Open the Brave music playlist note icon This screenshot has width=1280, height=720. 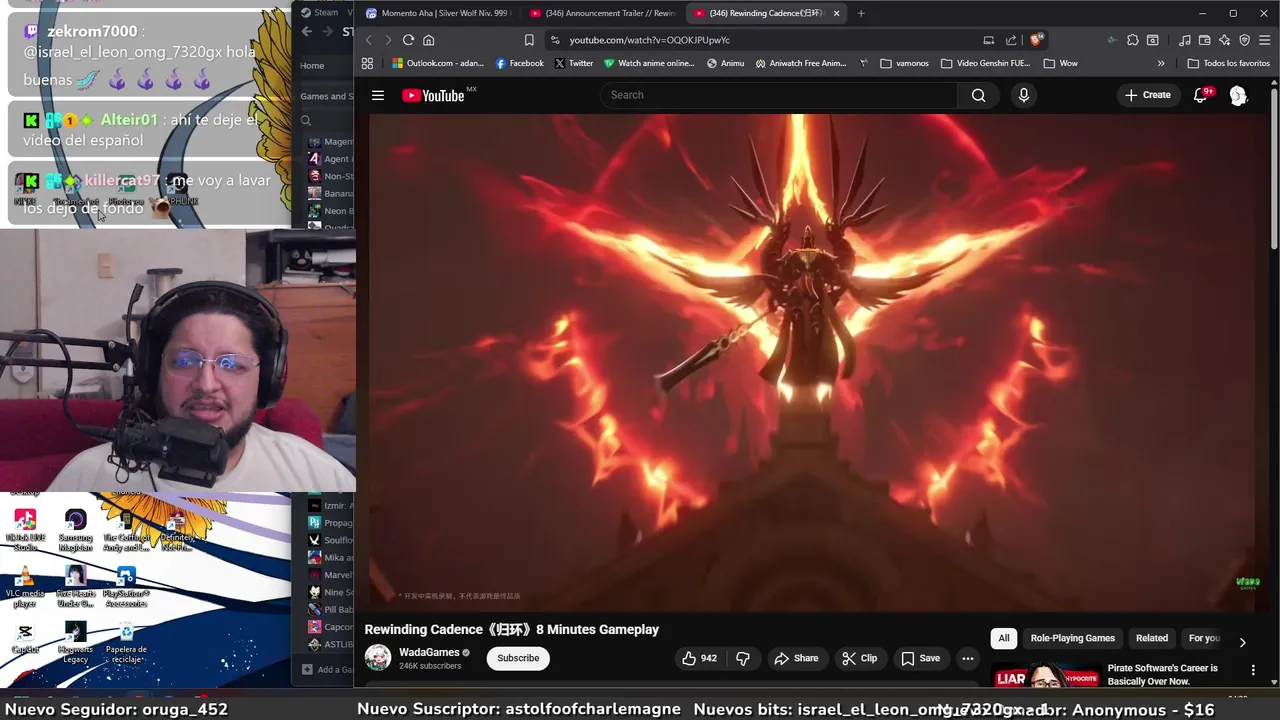1185,40
